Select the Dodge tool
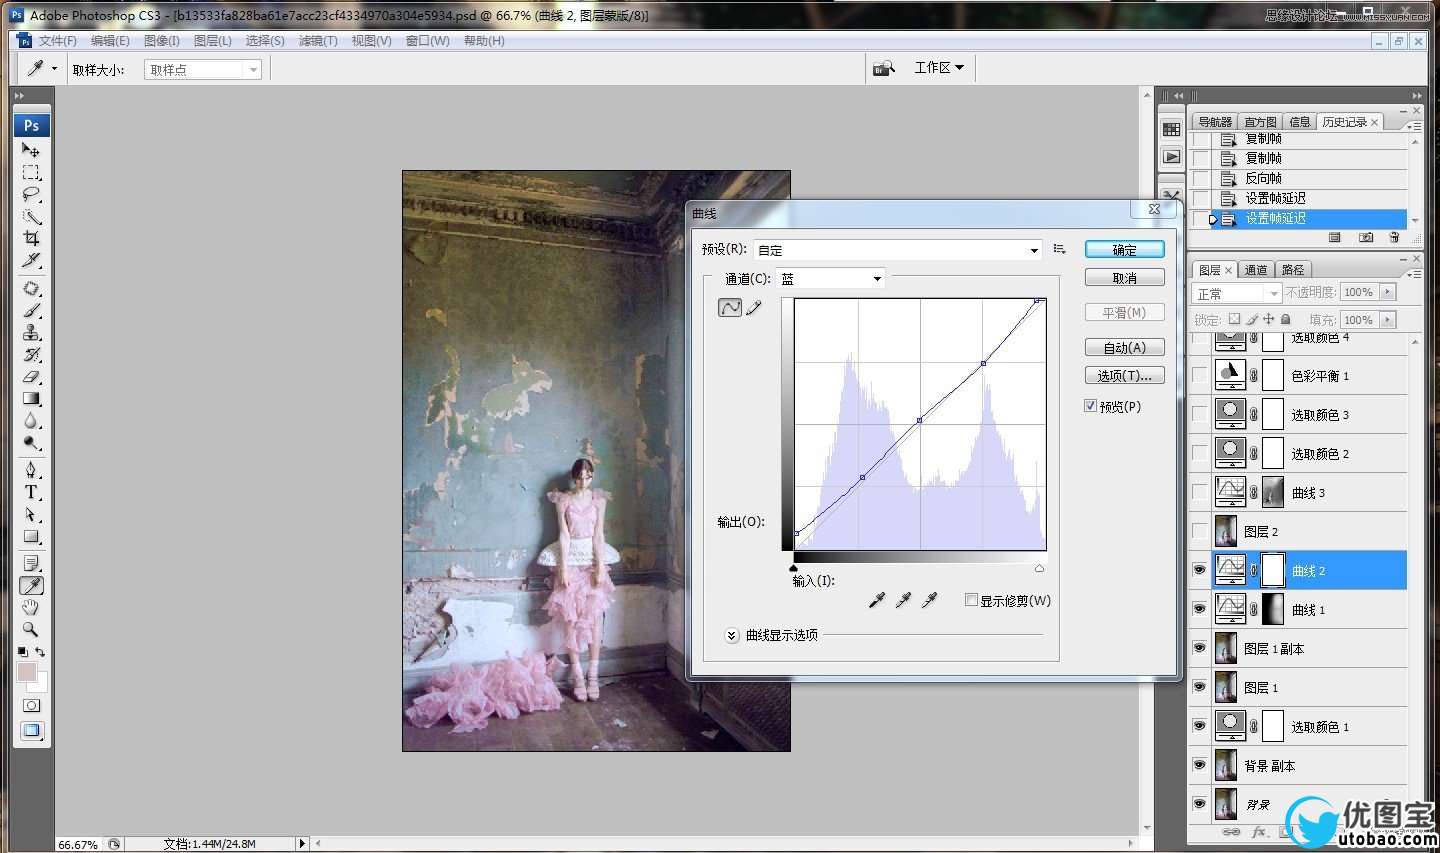The height and width of the screenshot is (853, 1440). tap(31, 442)
